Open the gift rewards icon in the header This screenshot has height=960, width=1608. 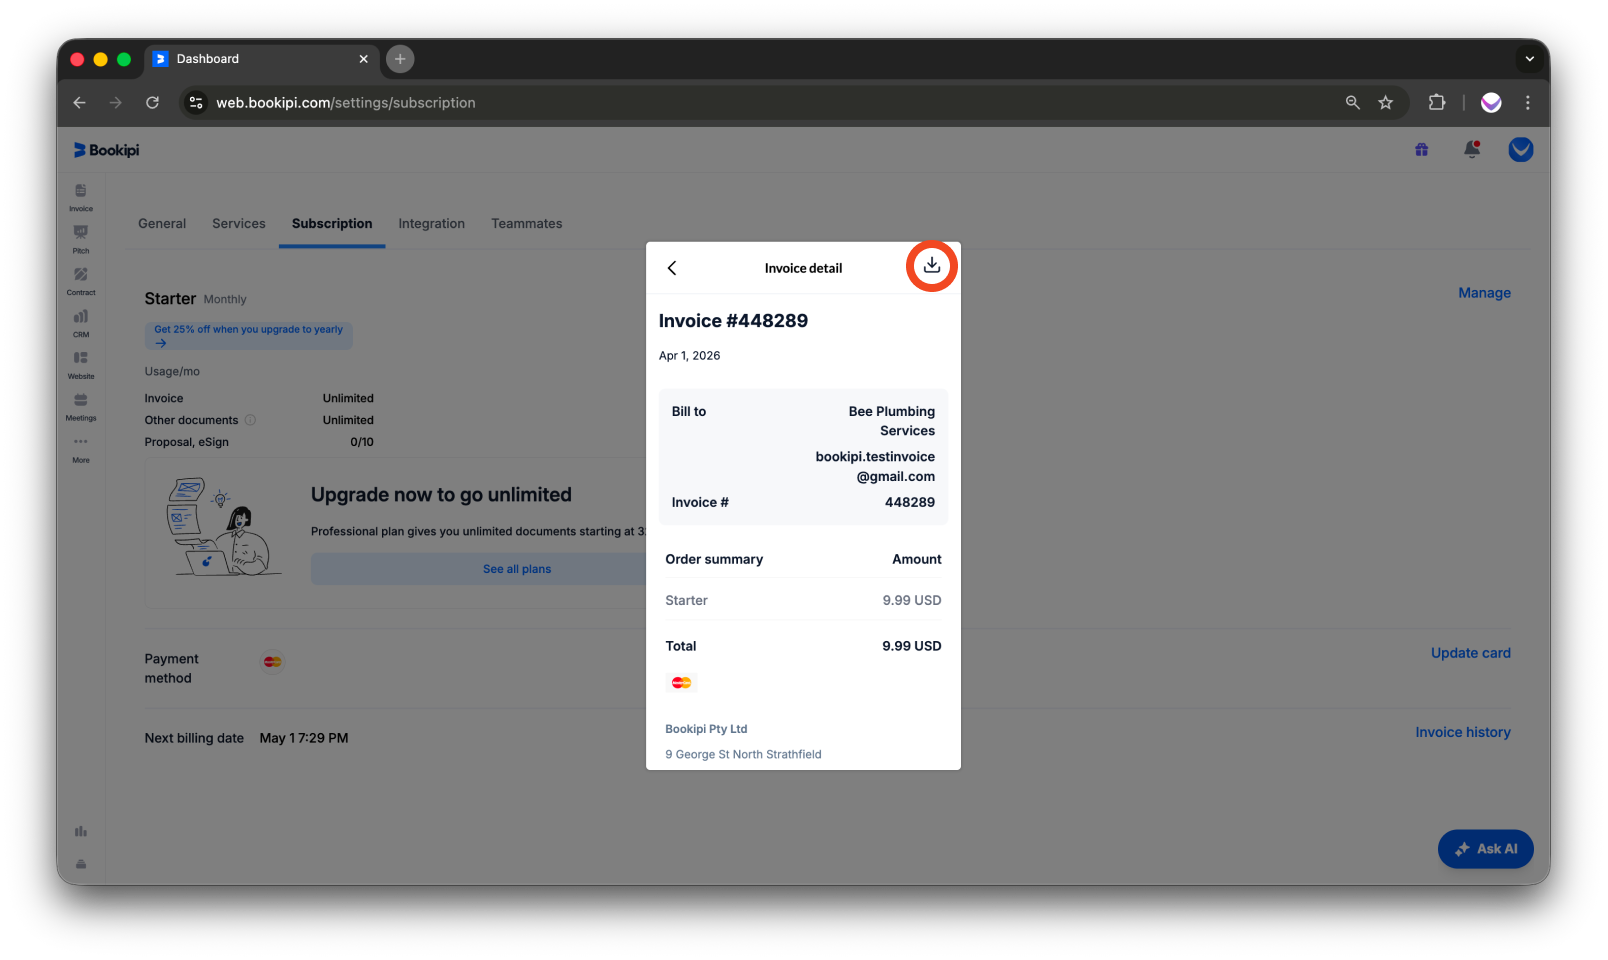point(1421,149)
